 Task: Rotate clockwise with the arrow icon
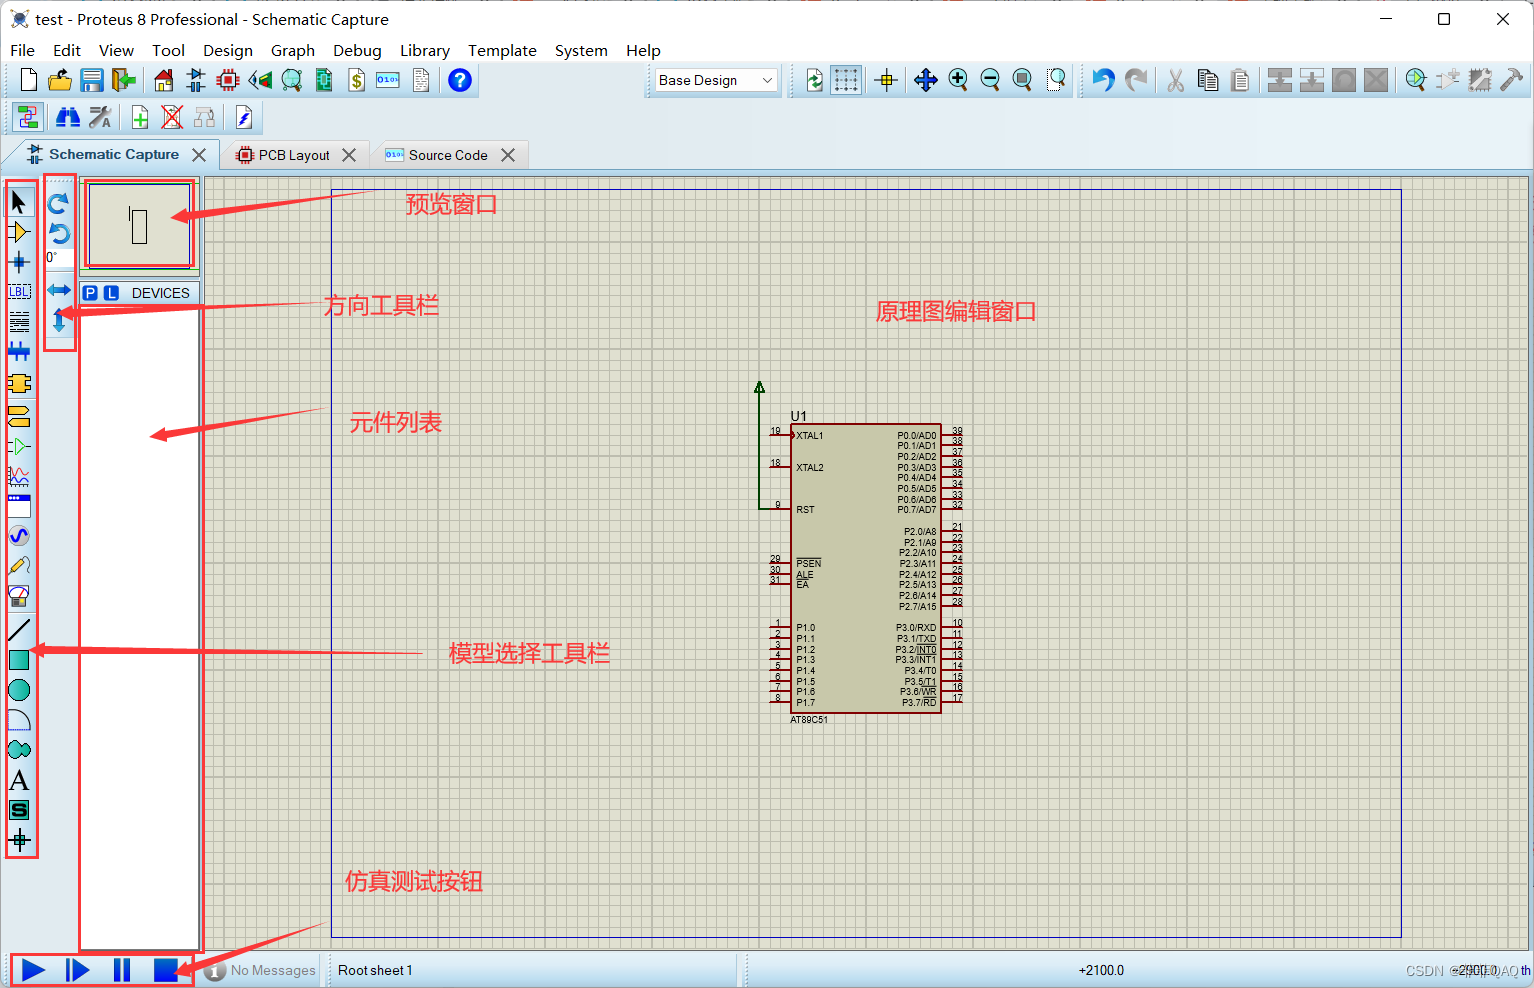pos(59,203)
